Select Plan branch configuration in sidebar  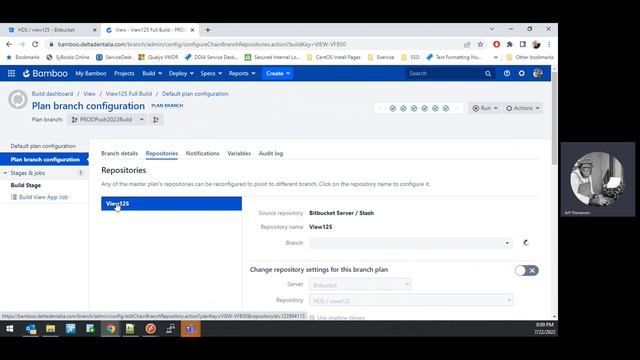tap(44, 160)
